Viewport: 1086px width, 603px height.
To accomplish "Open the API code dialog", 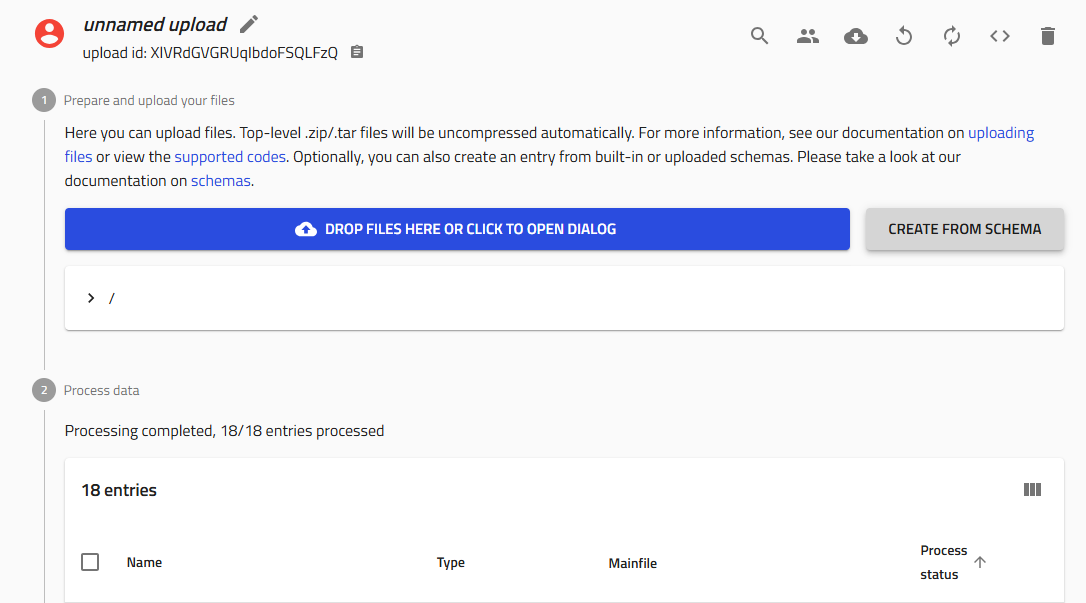I will pos(999,35).
